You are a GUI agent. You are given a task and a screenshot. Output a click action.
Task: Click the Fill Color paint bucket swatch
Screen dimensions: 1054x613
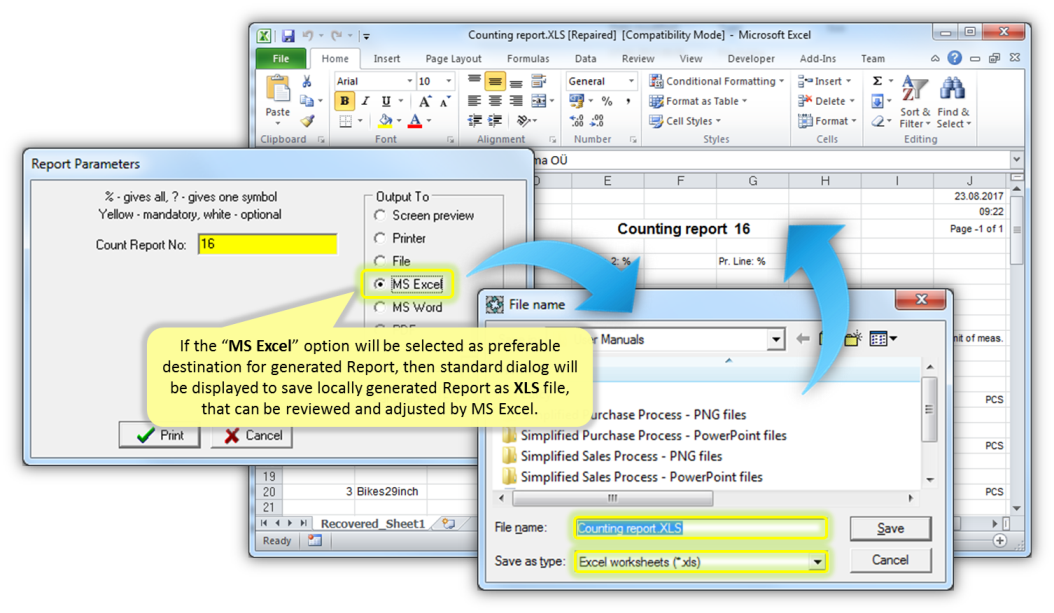(384, 121)
